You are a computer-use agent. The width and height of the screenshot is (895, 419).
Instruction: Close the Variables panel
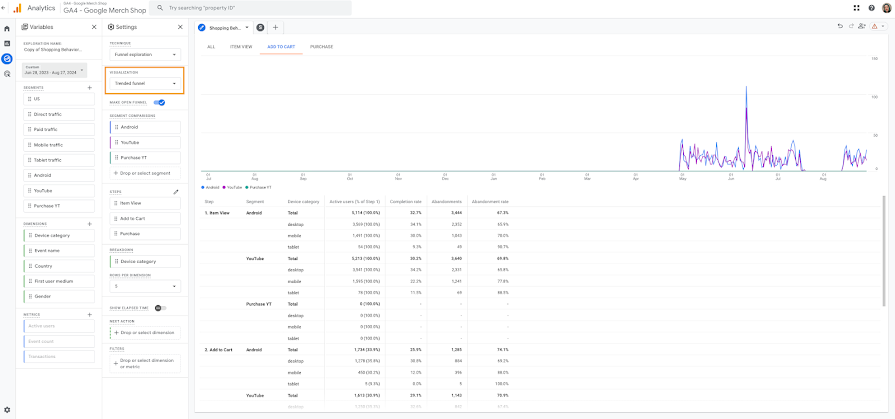(94, 27)
